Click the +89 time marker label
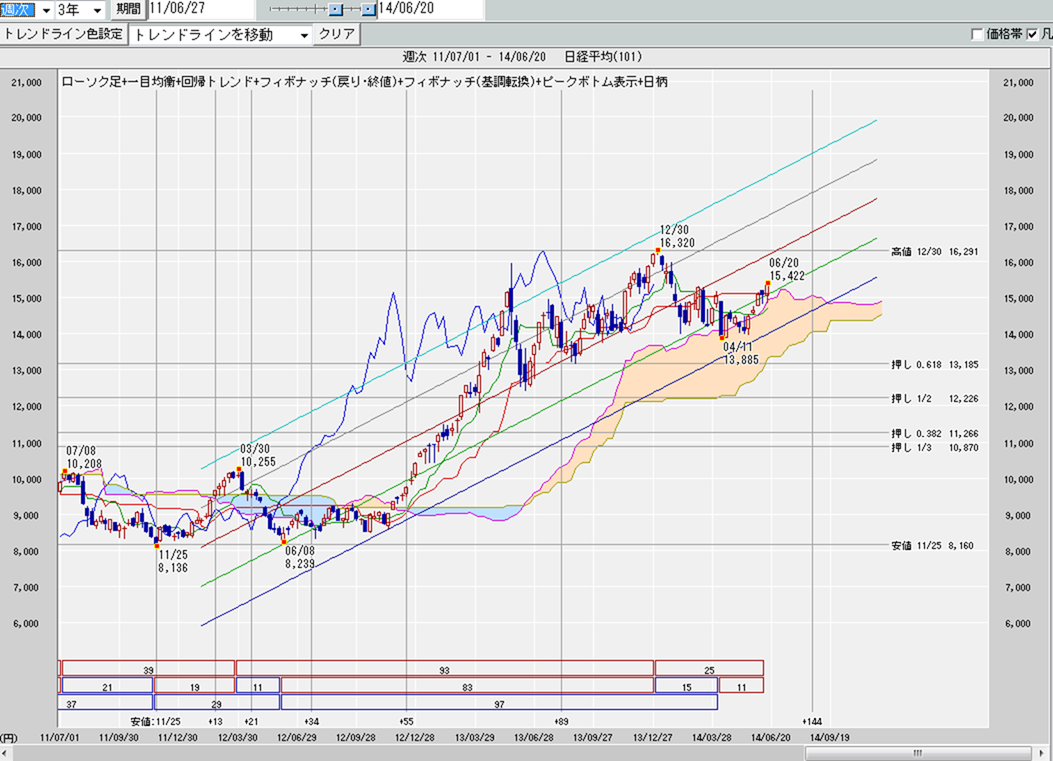 point(561,722)
